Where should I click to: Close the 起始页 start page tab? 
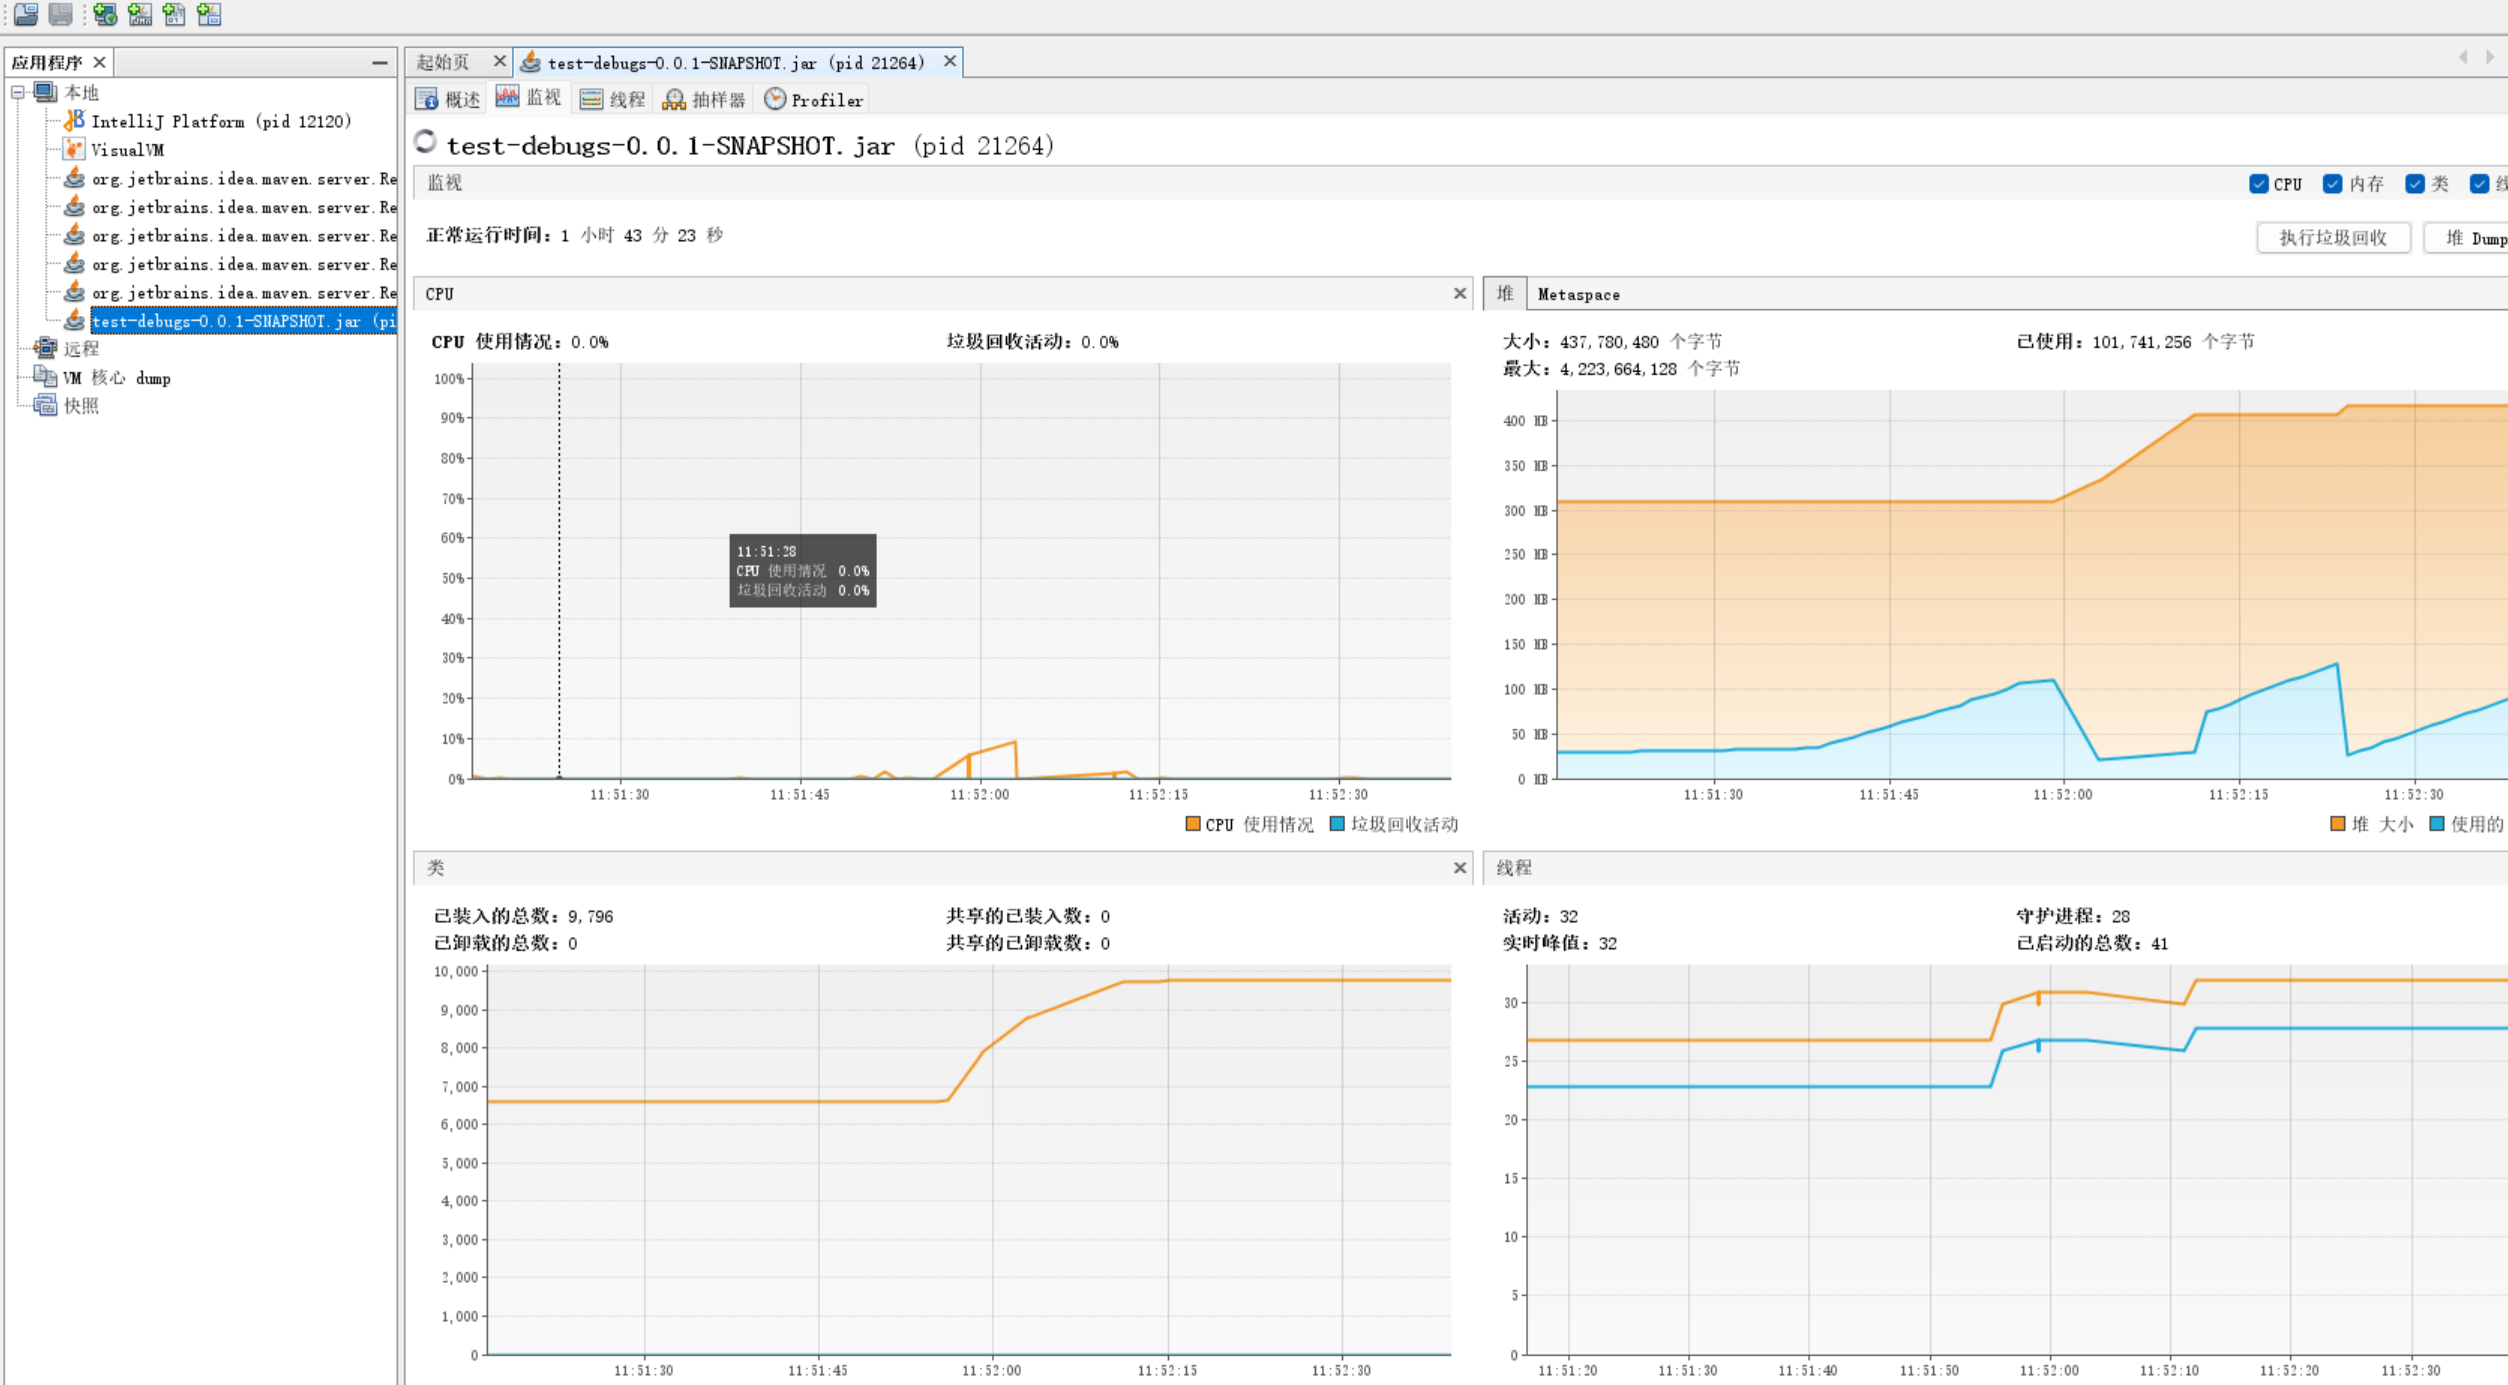[x=499, y=62]
